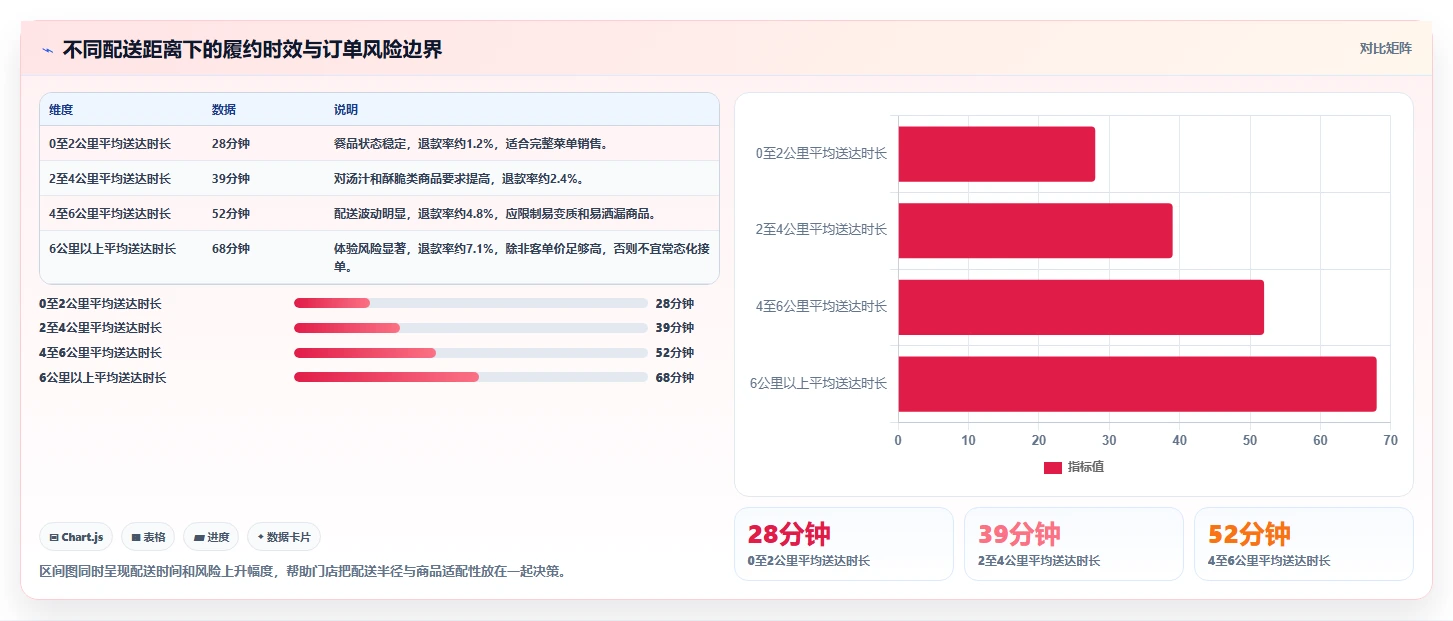Image resolution: width=1453 pixels, height=621 pixels.
Task: Click description mentioning 退款率约7.1%
Action: (521, 258)
